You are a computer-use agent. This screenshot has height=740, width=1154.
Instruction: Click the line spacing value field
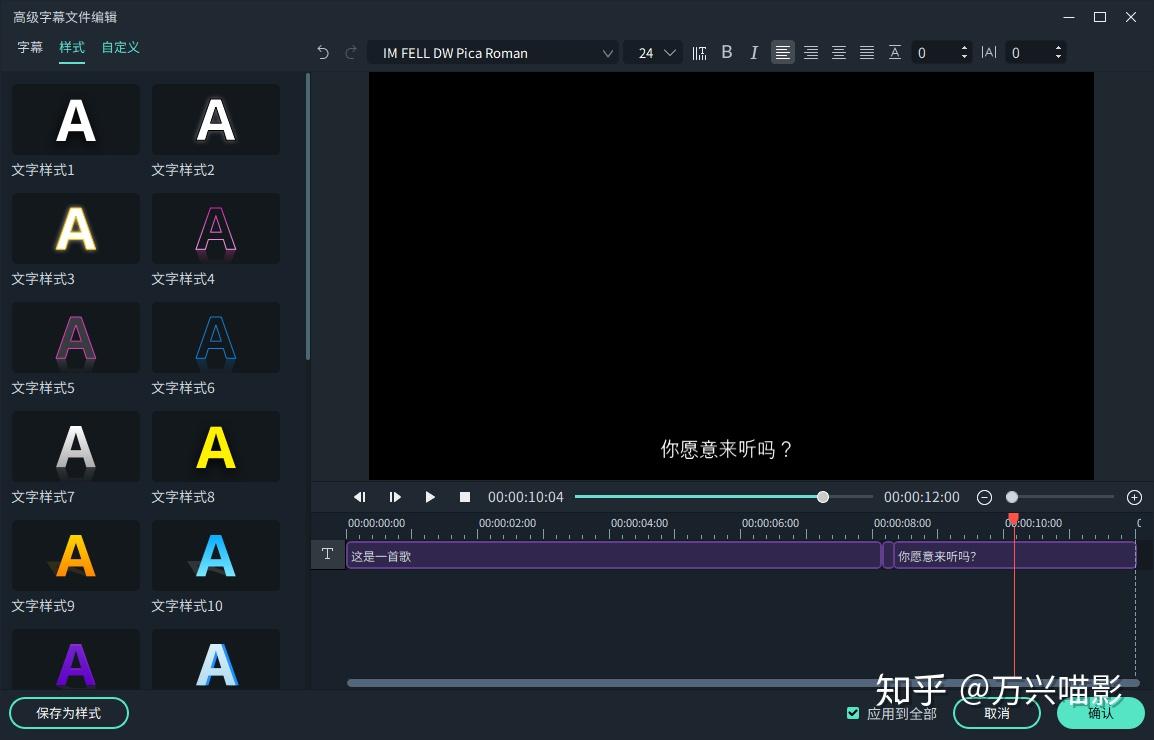(x=941, y=52)
